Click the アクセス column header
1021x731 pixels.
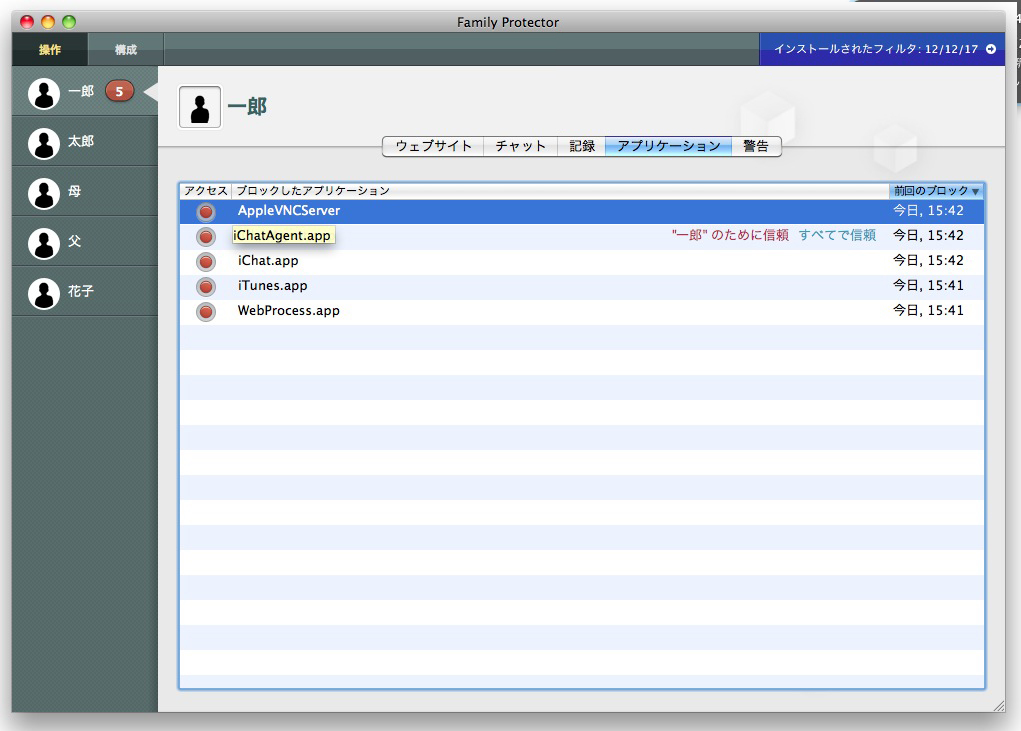(x=205, y=191)
